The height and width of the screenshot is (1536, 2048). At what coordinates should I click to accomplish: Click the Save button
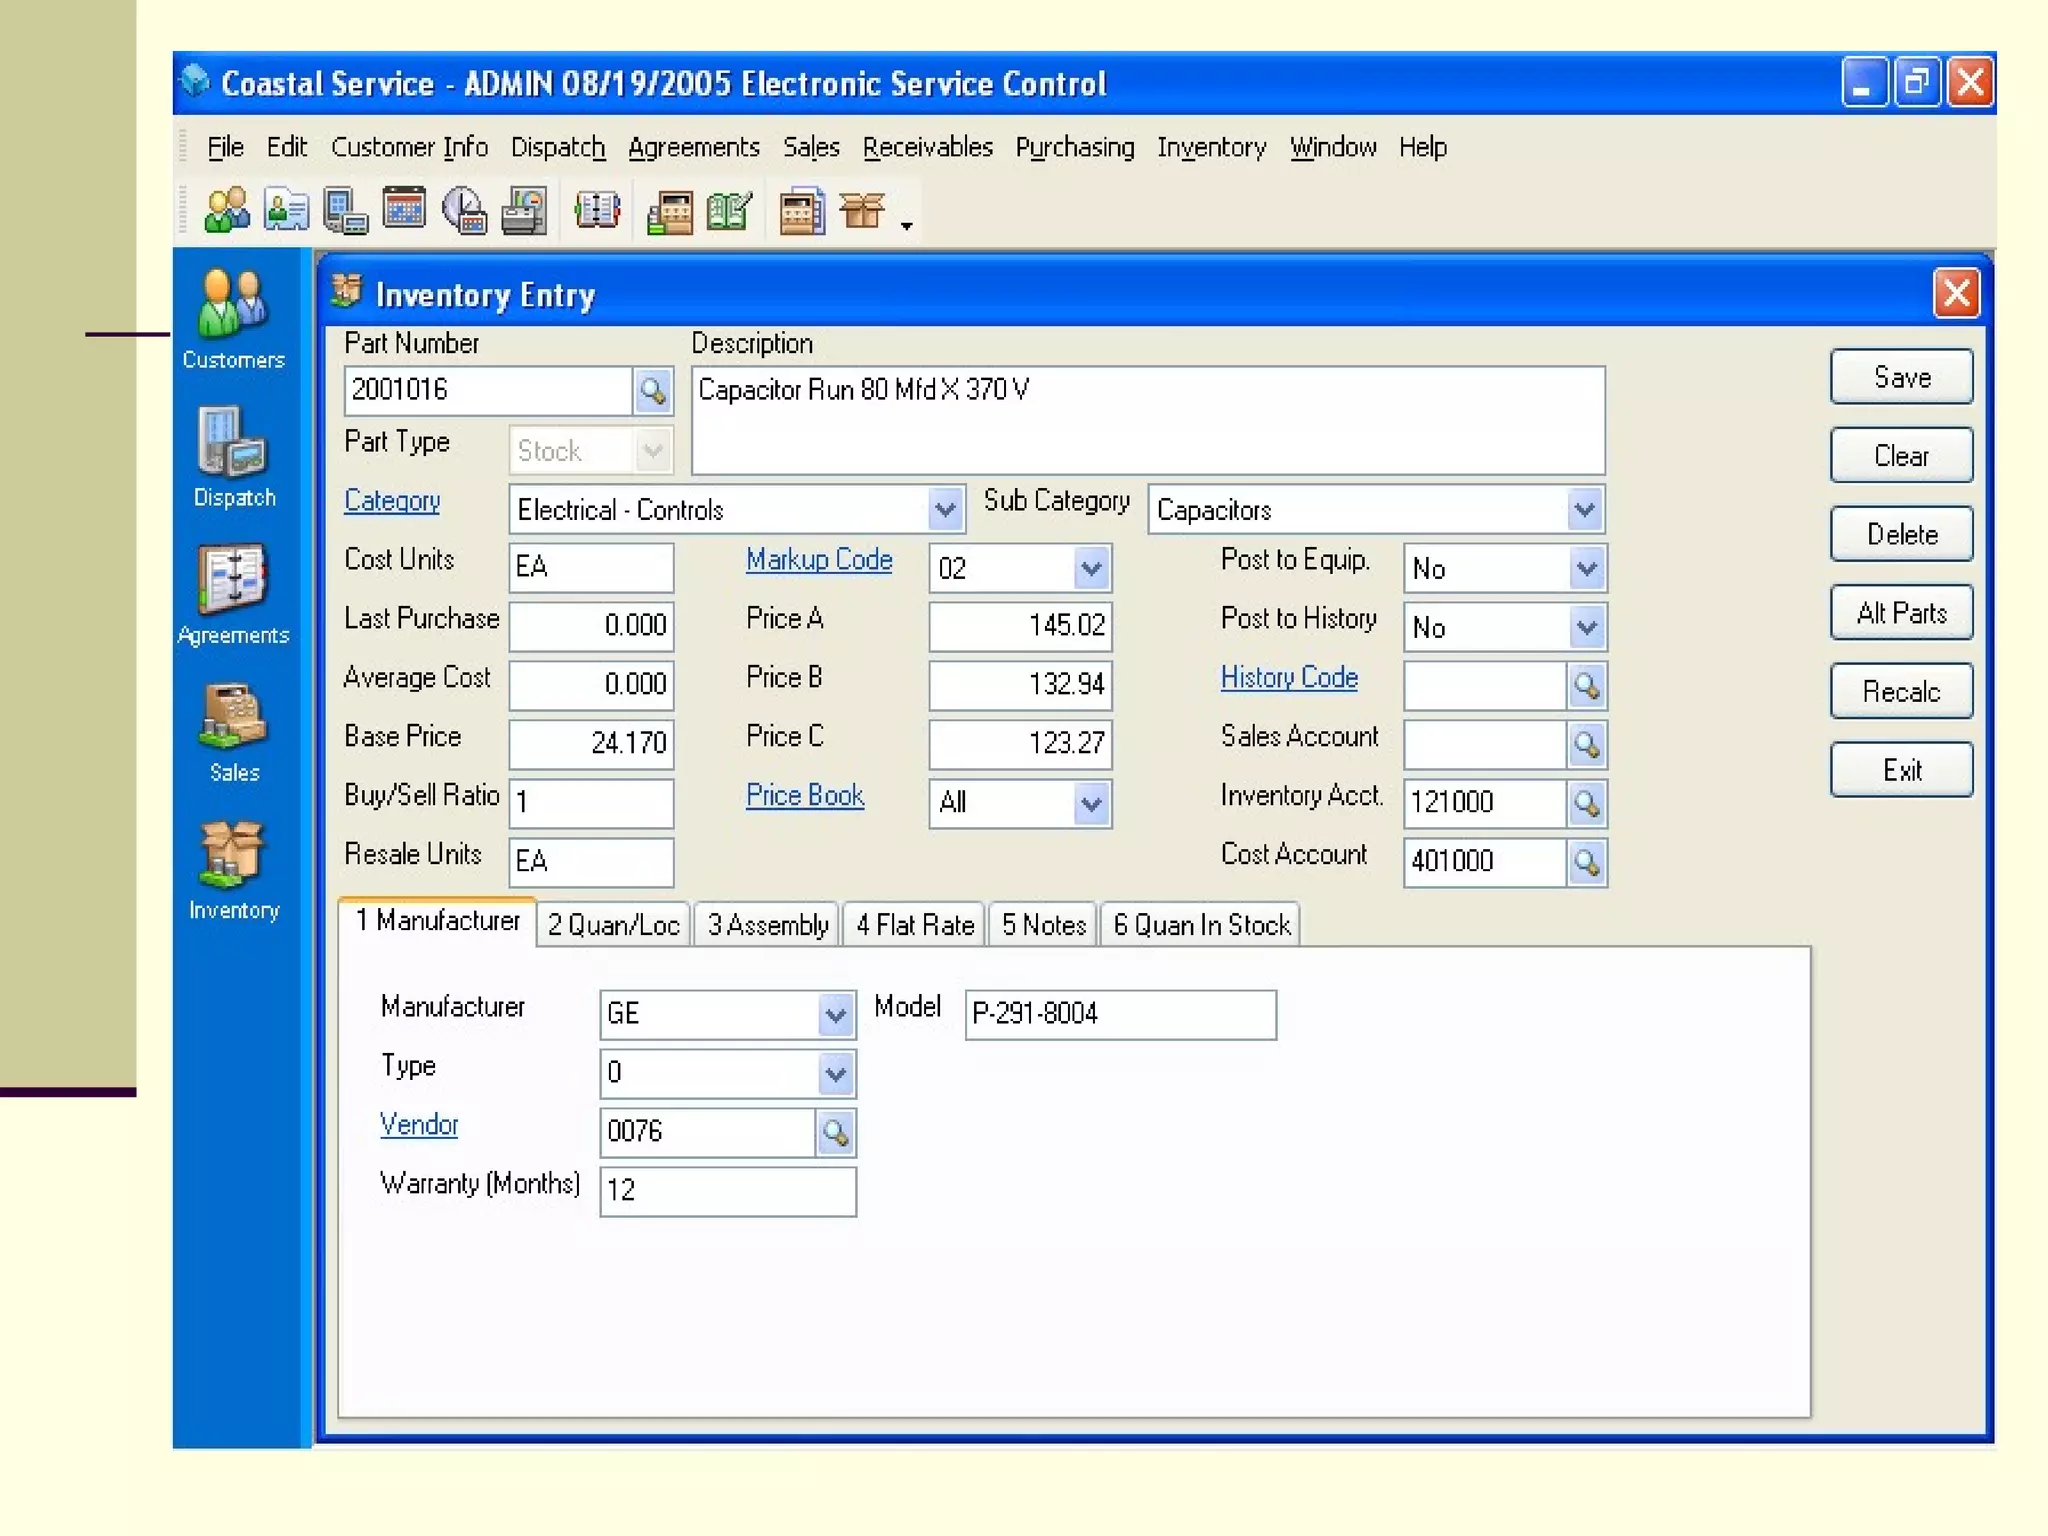[x=1900, y=377]
